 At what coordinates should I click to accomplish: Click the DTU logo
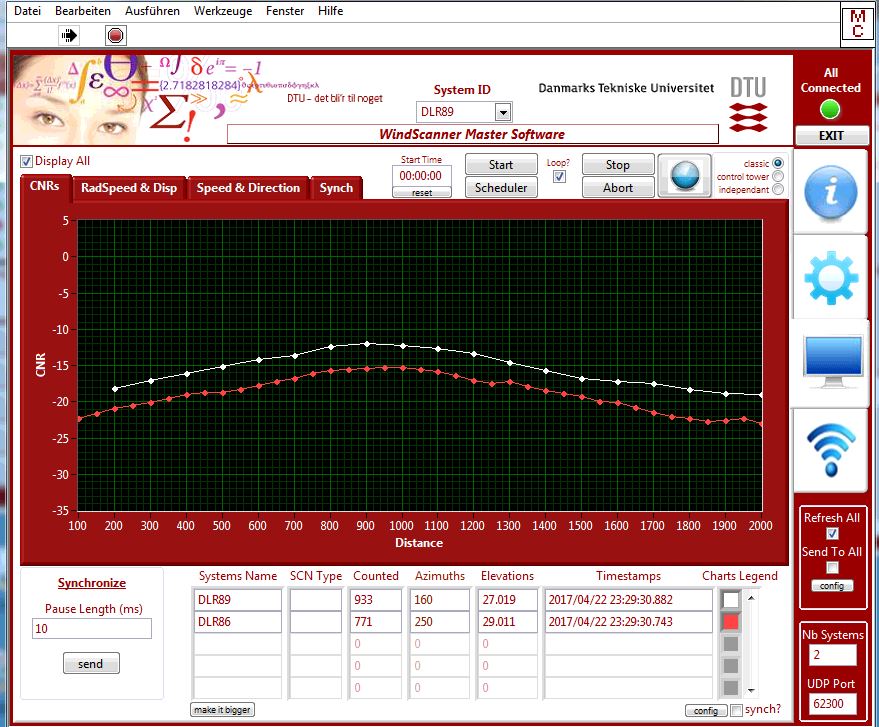(747, 103)
